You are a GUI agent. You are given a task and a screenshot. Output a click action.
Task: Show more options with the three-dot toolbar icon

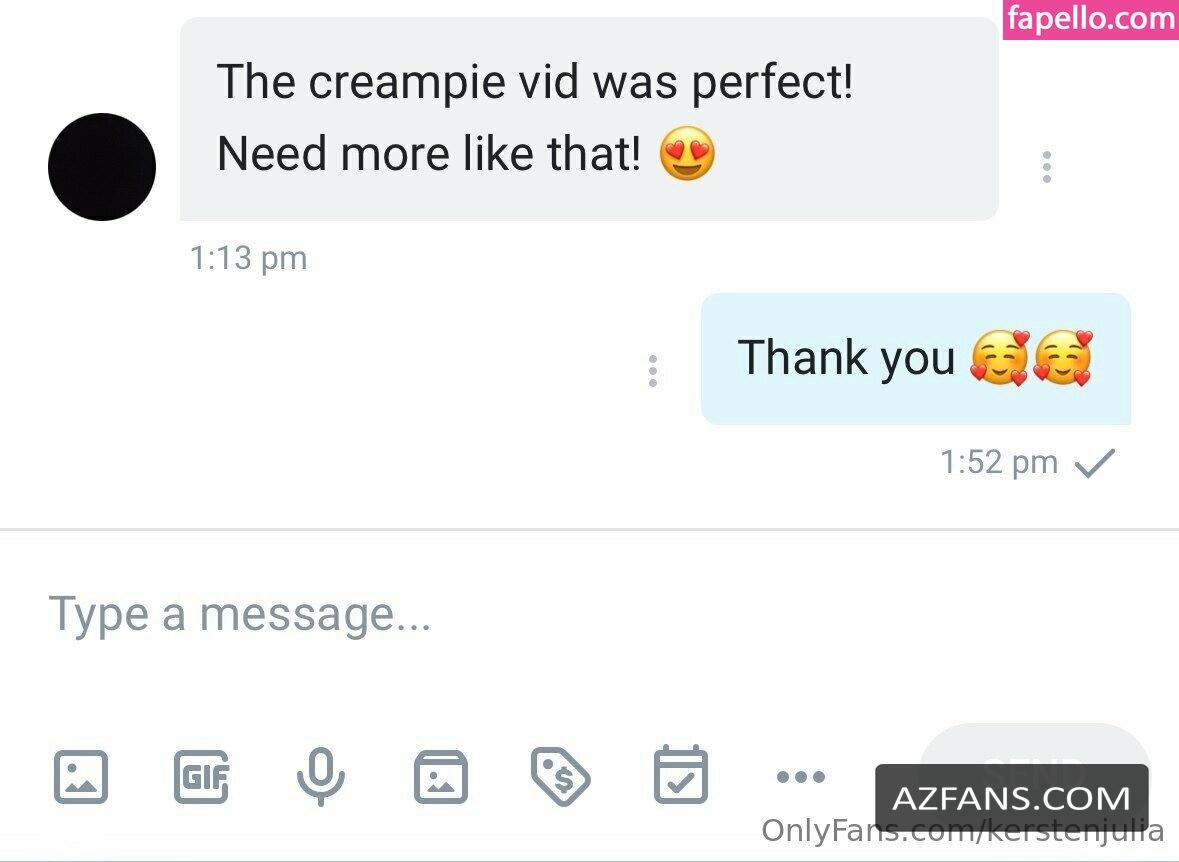801,776
